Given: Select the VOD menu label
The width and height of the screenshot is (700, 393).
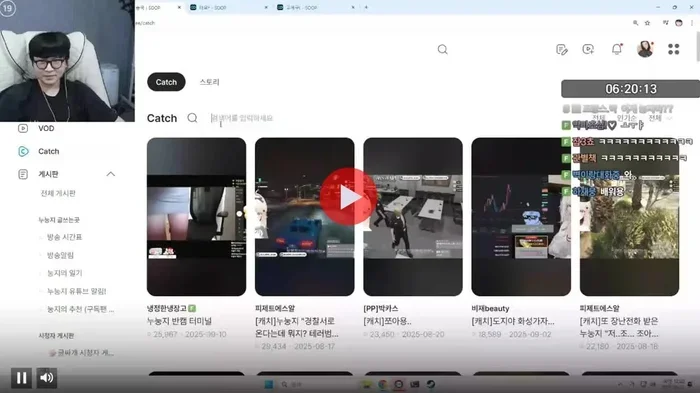Looking at the screenshot, I should (46, 129).
